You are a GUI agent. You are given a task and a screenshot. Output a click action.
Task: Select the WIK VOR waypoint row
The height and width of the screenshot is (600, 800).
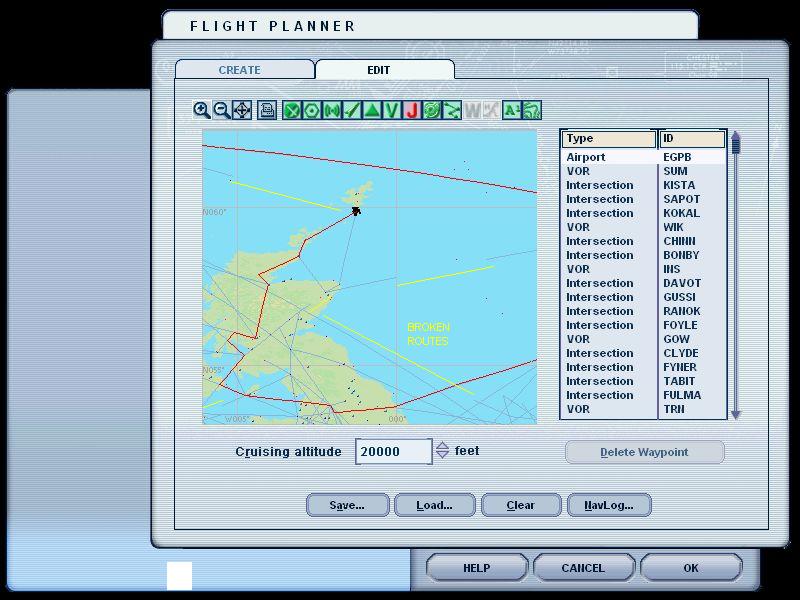point(640,227)
